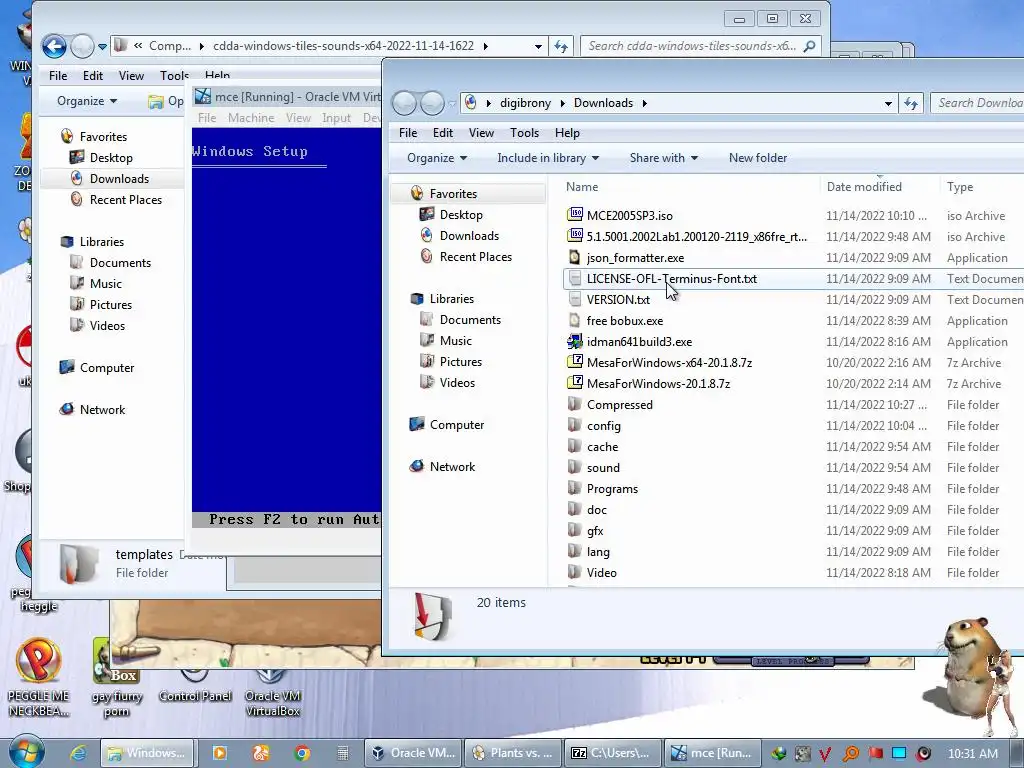Click search field in cdda window
The height and width of the screenshot is (768, 1024).
tap(699, 46)
